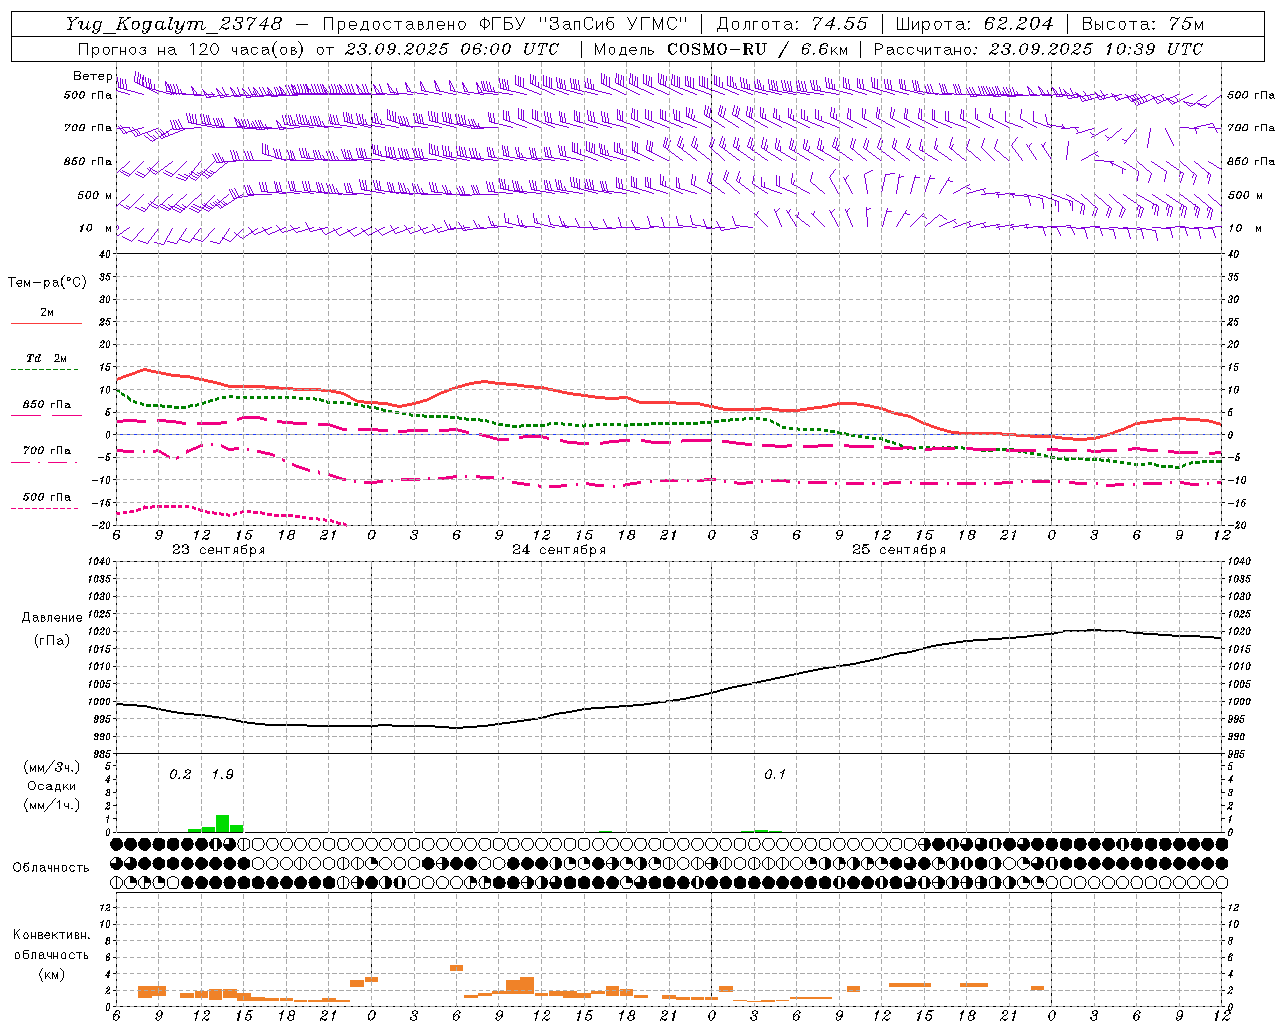Click the green dotted Td legend line sample

click(x=47, y=370)
